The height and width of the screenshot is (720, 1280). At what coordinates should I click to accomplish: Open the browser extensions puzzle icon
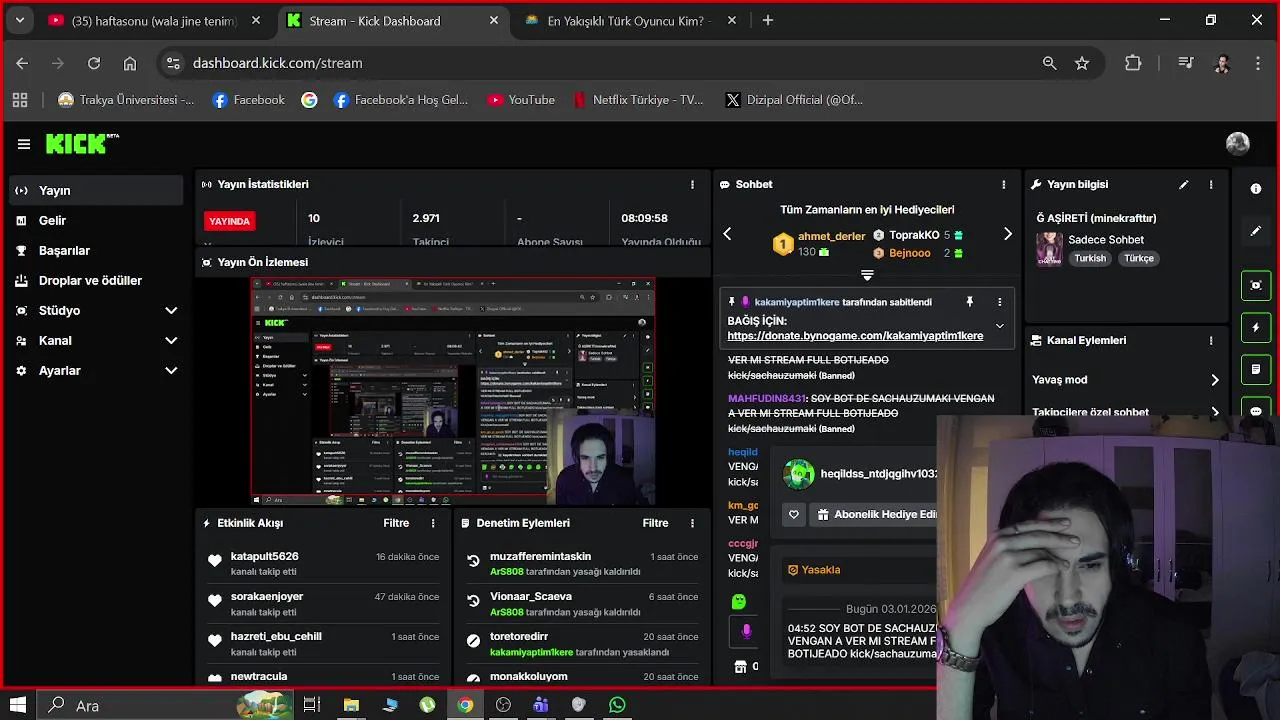click(1133, 63)
